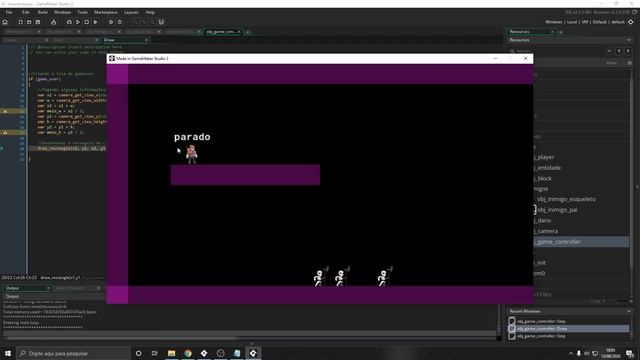
Task: Select the block object in resource tree
Action: pyautogui.click(x=543, y=178)
